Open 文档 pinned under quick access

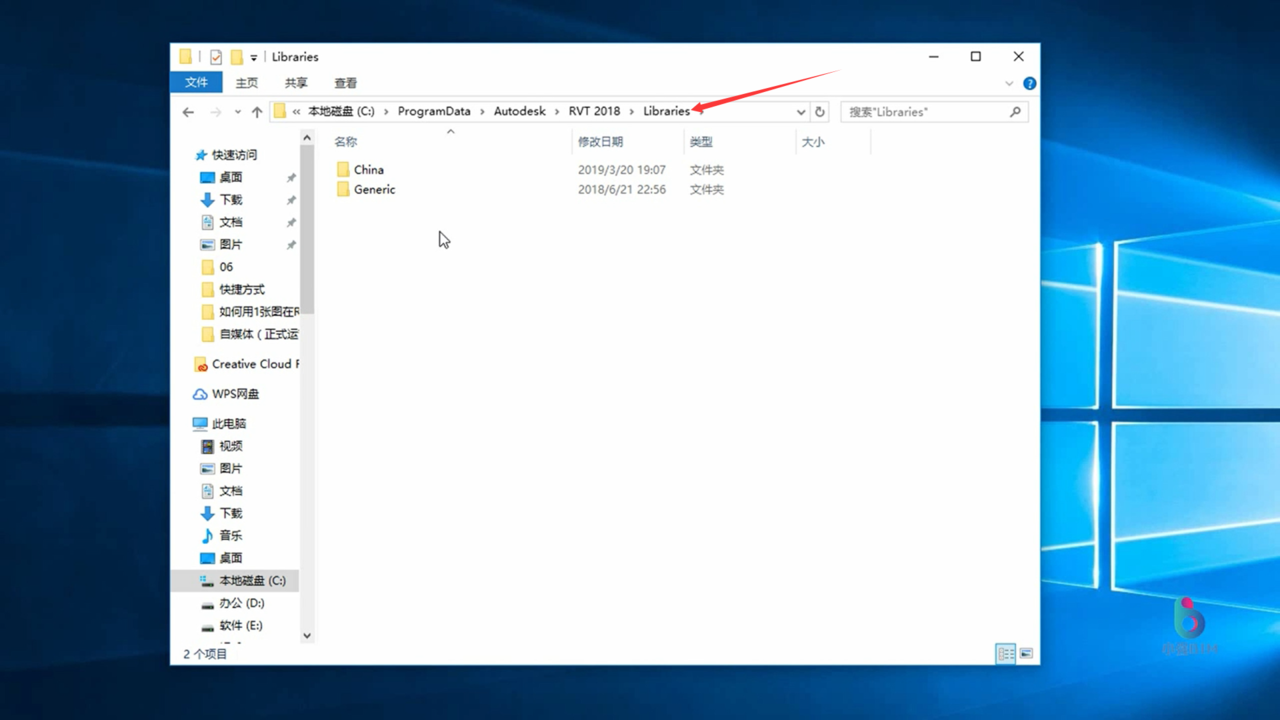coord(230,222)
